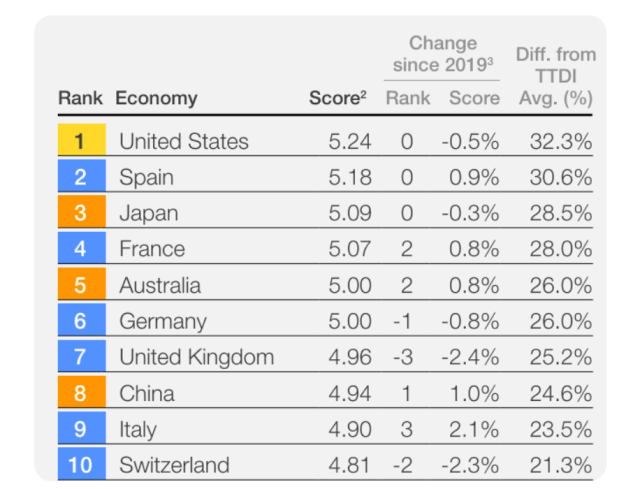Select the blue rank 2 badge
The height and width of the screenshot is (489, 640).
coord(80,177)
